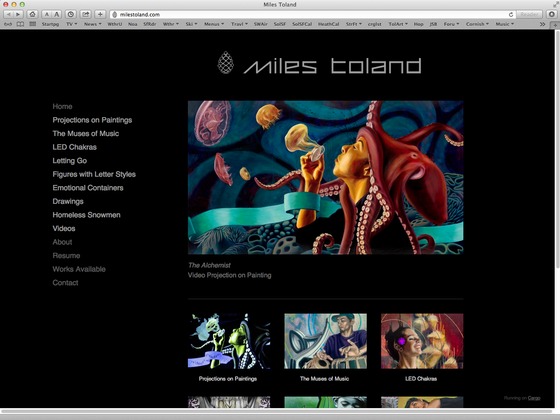Expand the Travl bookmarks folder
The image size is (560, 420).
[x=239, y=24]
